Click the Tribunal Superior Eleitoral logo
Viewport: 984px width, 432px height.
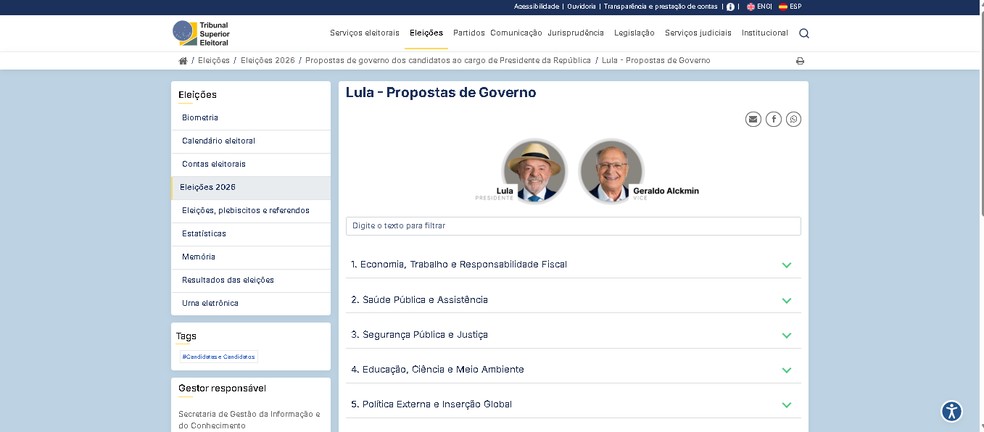201,33
